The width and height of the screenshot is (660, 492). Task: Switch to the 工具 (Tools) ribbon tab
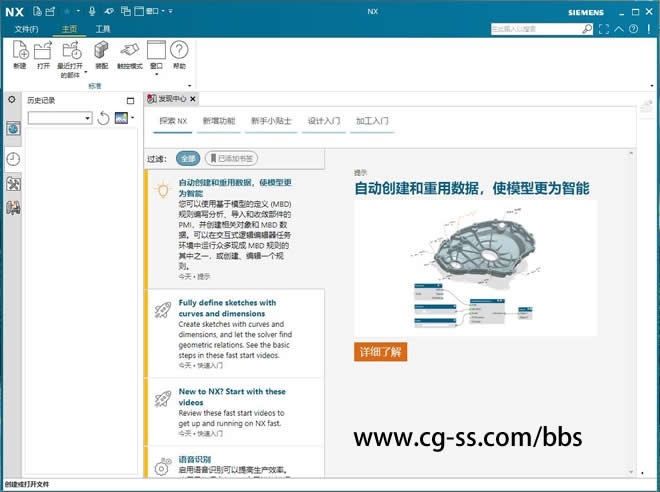(x=103, y=29)
